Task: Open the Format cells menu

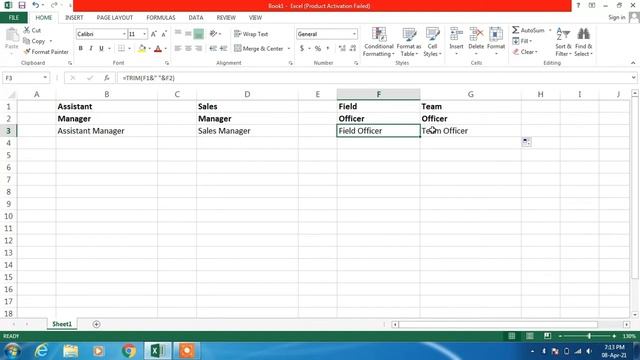Action: tap(496, 41)
